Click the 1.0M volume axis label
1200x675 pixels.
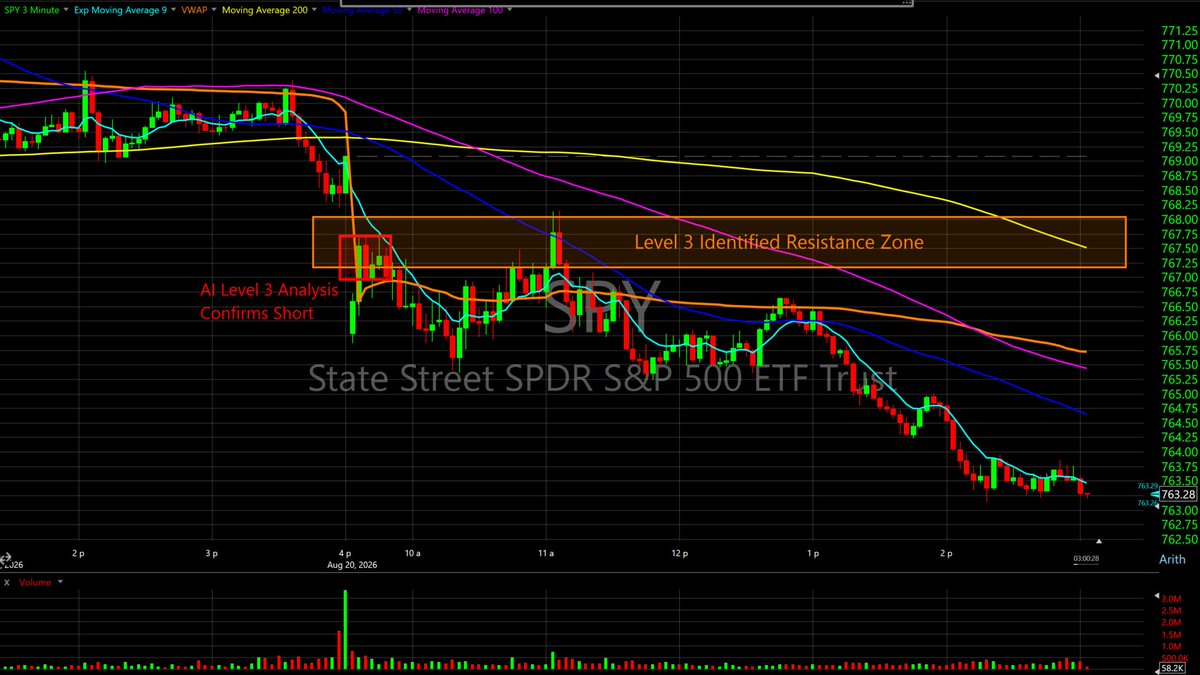pos(1171,646)
